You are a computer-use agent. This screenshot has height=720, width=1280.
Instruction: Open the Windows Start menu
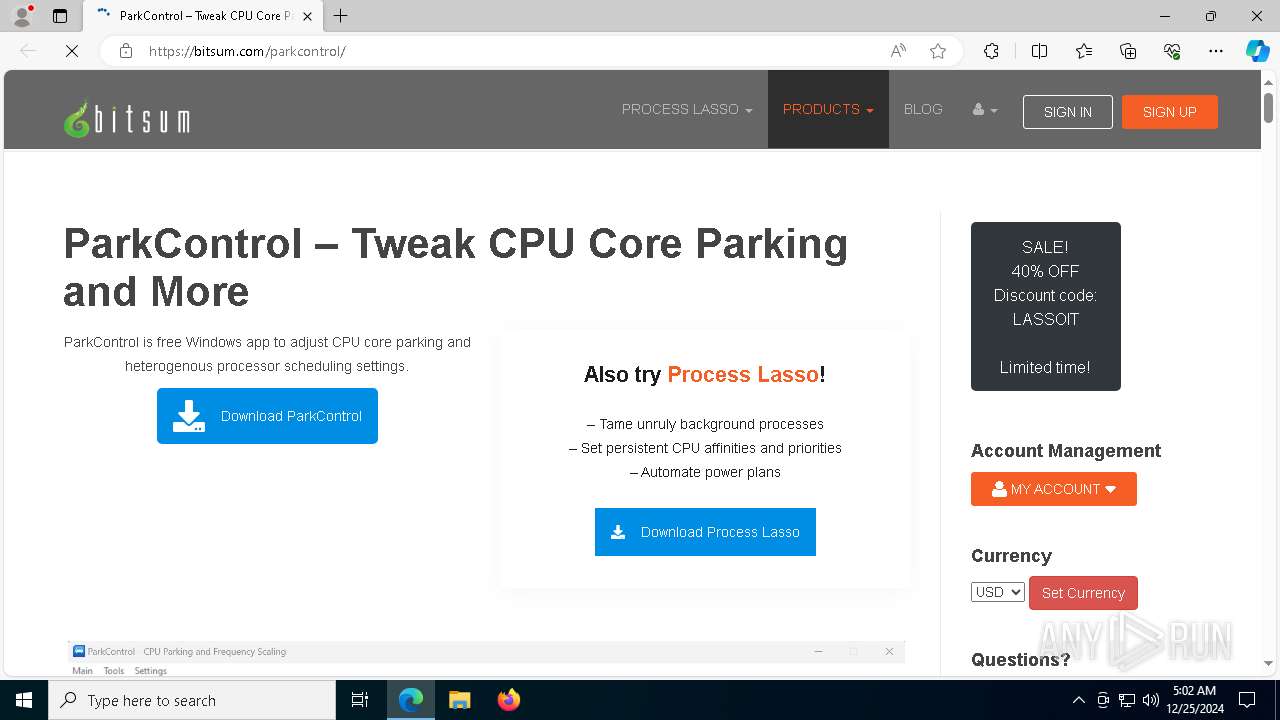24,700
